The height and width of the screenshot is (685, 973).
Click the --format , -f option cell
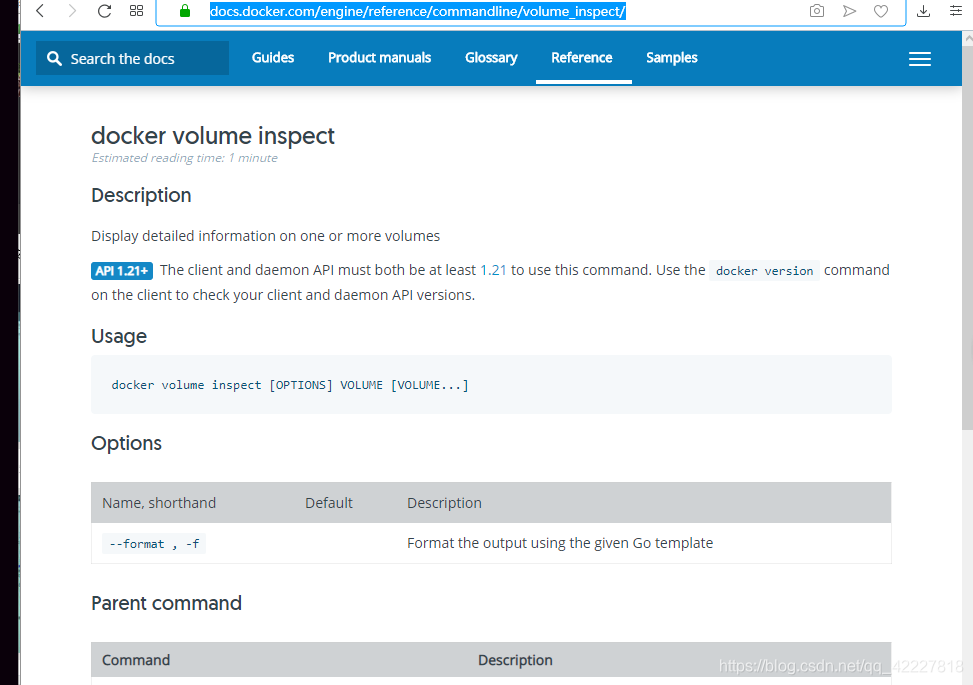coord(154,544)
